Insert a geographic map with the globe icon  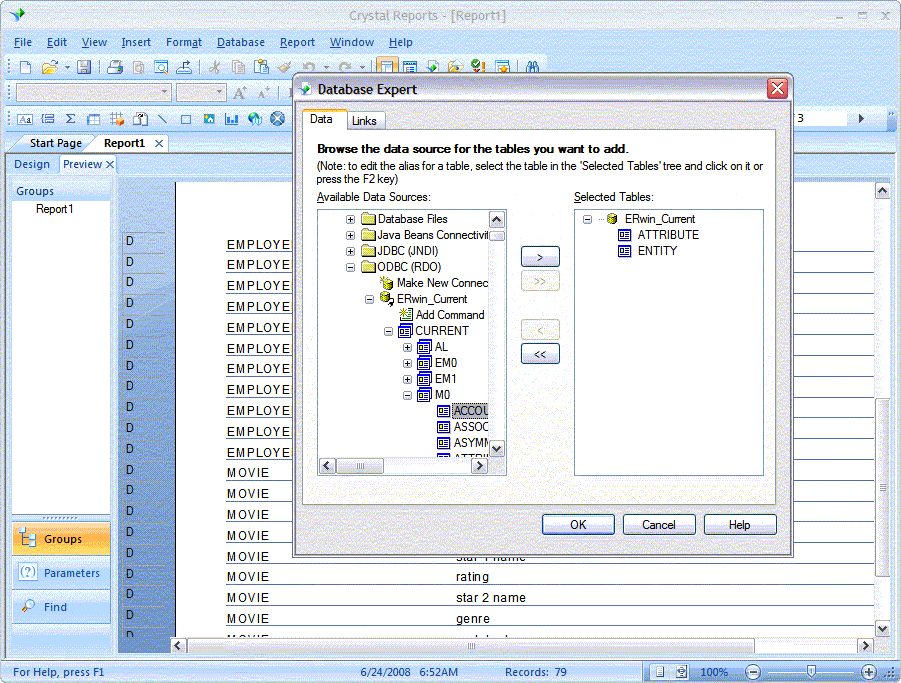point(255,119)
